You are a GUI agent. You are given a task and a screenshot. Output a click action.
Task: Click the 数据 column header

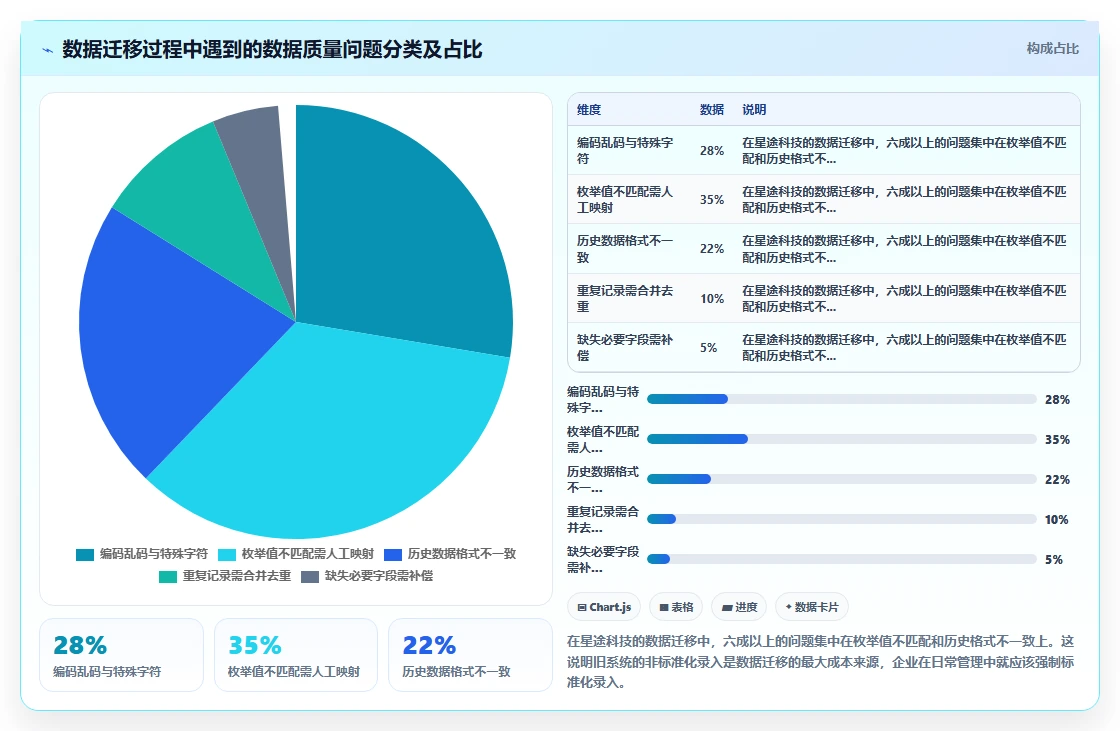pos(712,109)
